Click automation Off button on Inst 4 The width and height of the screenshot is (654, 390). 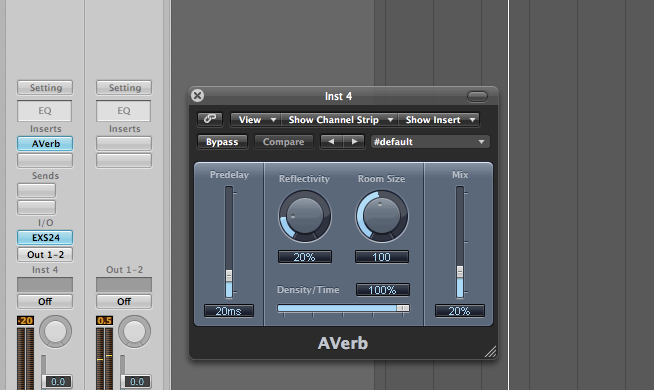point(45,301)
